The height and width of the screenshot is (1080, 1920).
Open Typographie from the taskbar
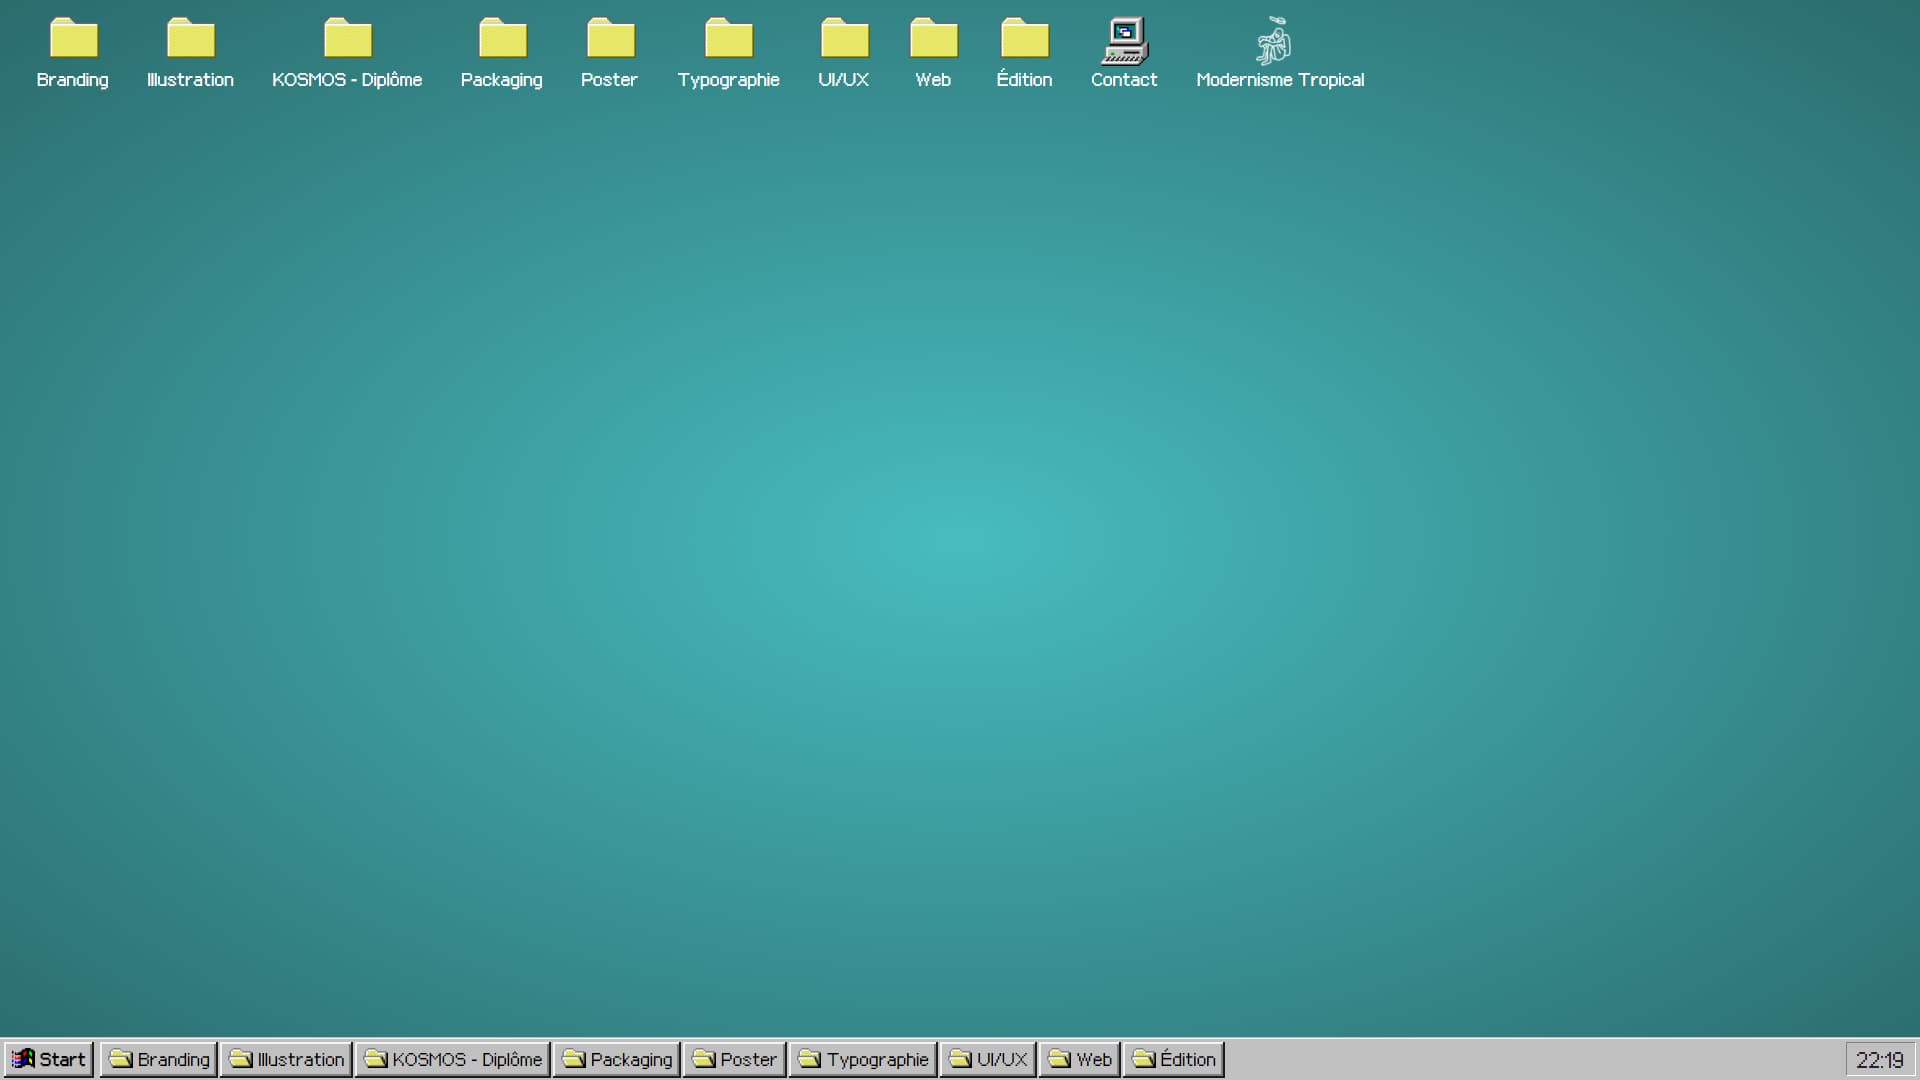(x=863, y=1059)
